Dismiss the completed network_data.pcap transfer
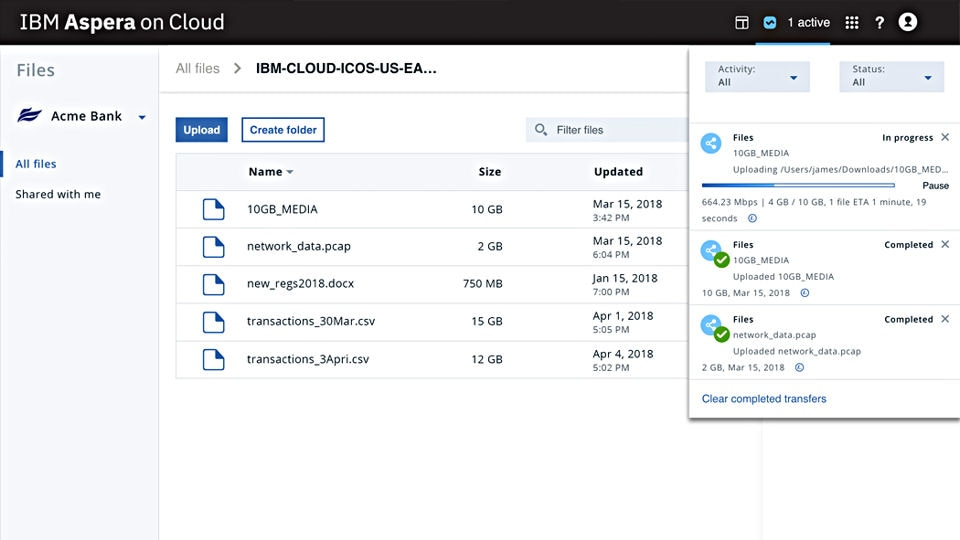Viewport: 960px width, 540px height. 945,319
